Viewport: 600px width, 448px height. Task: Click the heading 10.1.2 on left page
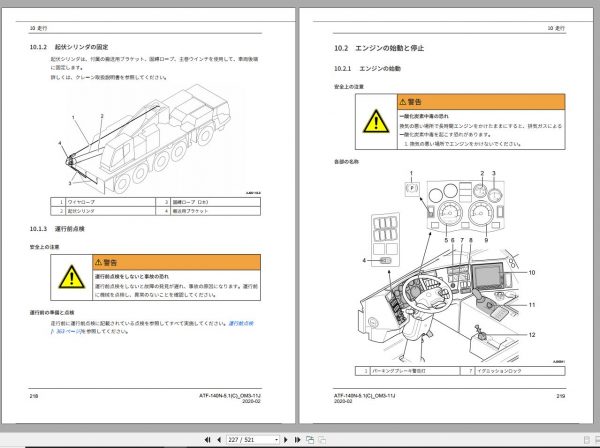69,47
